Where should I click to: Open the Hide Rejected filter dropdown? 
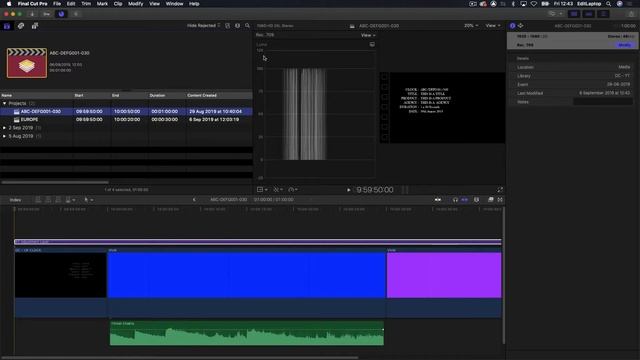[x=203, y=26]
